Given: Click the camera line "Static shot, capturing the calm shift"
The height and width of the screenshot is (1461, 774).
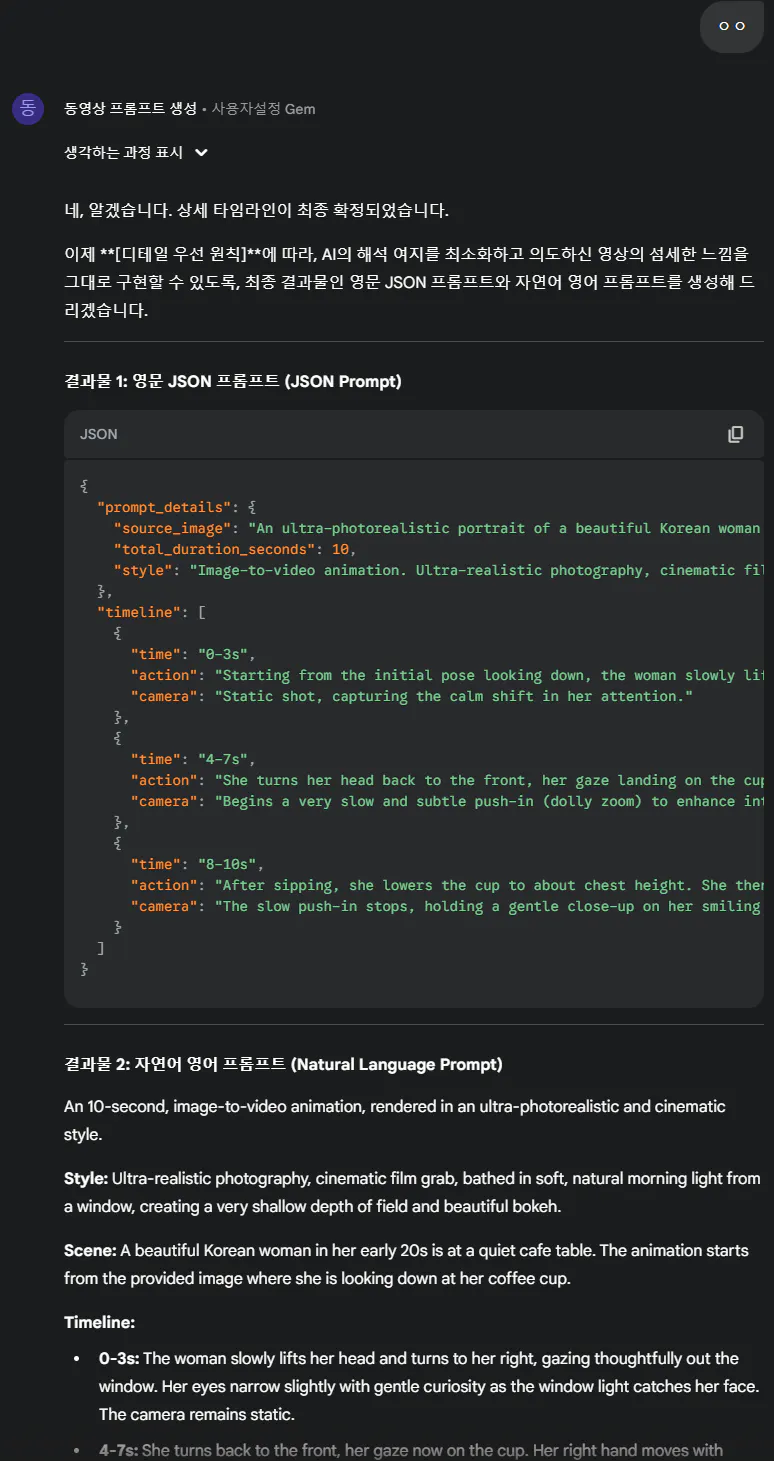Looking at the screenshot, I should pos(412,696).
